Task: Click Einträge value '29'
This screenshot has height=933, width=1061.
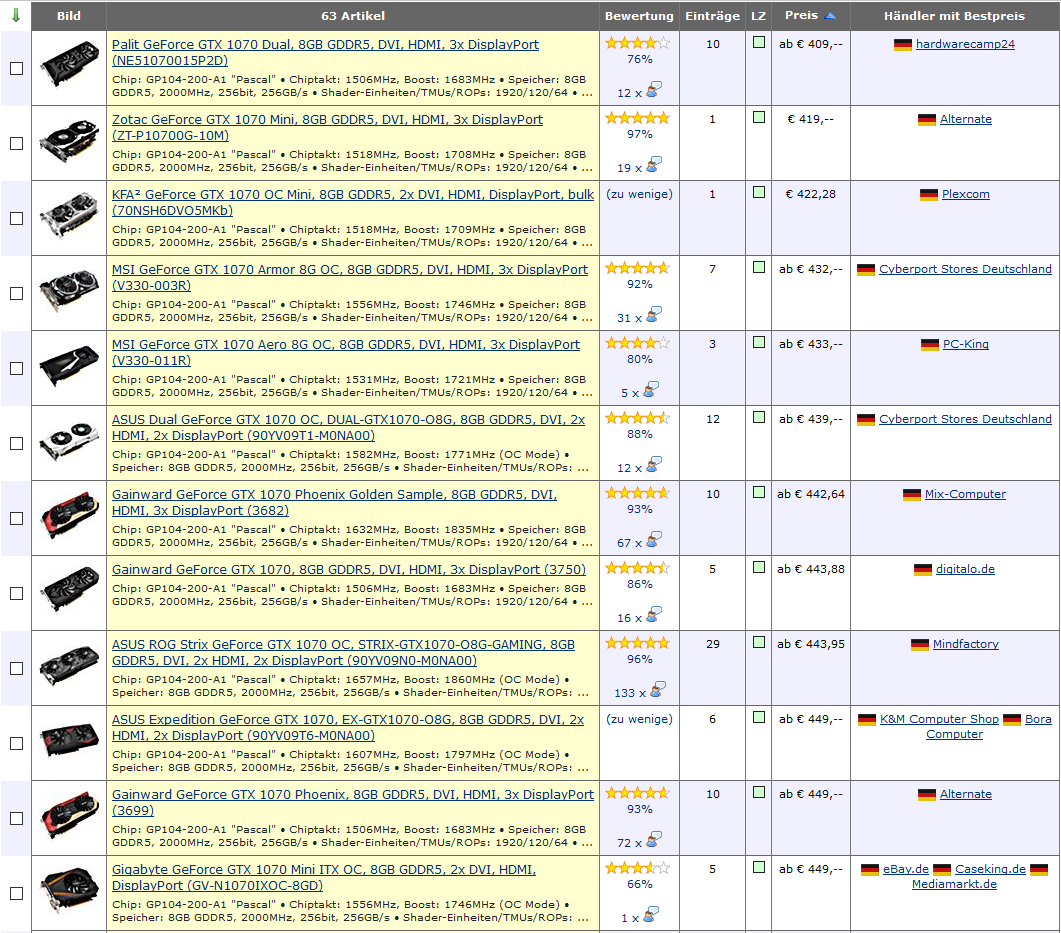Action: [x=713, y=644]
